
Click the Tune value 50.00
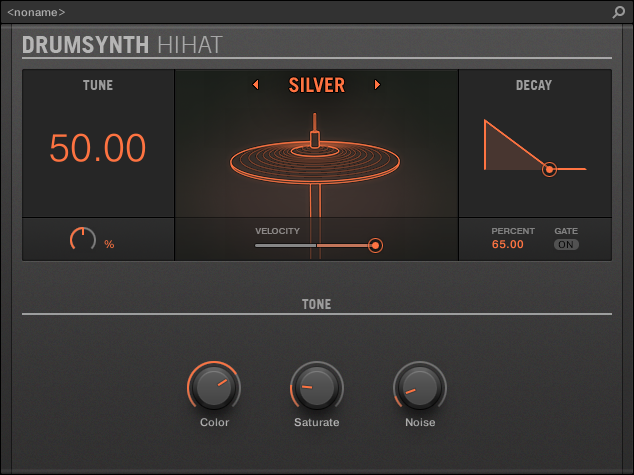coord(98,148)
